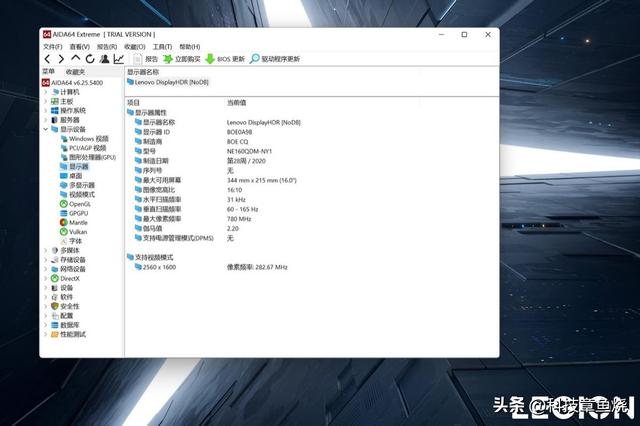Open the 文件(F) menu
The image size is (640, 426).
click(53, 47)
